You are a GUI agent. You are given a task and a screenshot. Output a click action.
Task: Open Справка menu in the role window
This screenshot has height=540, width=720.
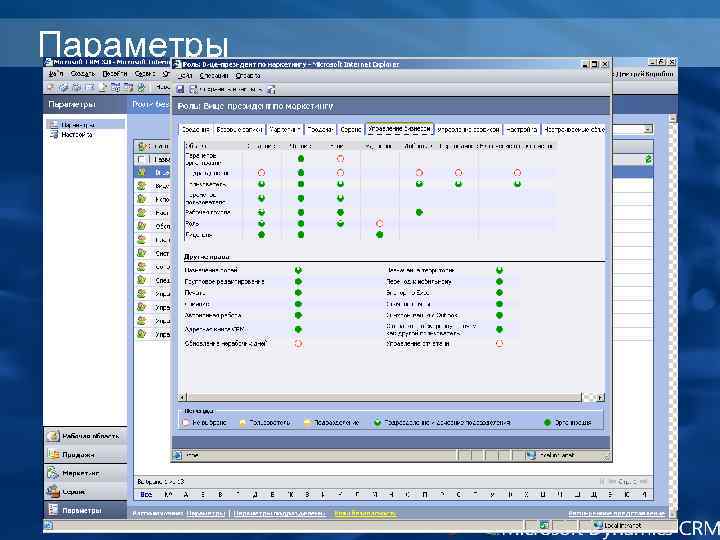(x=248, y=75)
